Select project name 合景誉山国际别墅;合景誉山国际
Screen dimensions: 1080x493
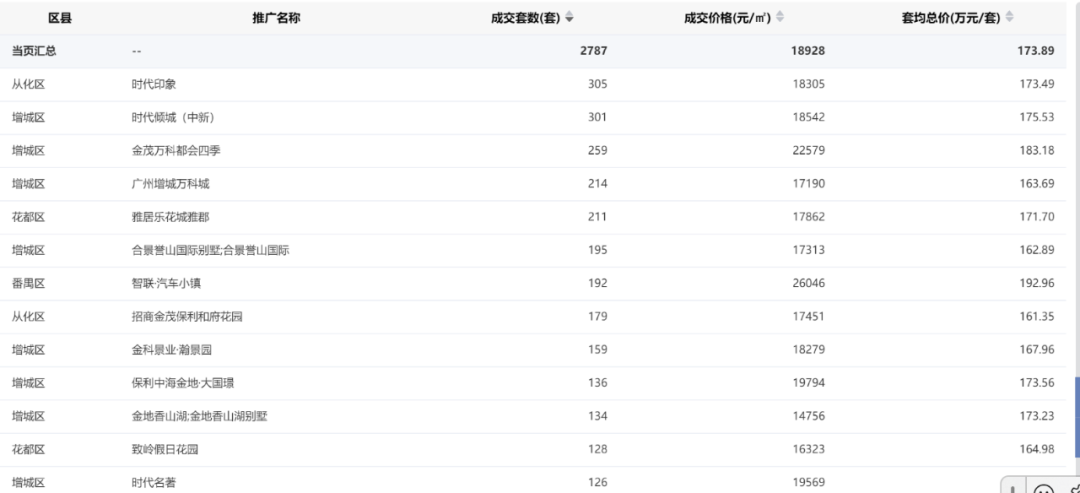click(211, 250)
